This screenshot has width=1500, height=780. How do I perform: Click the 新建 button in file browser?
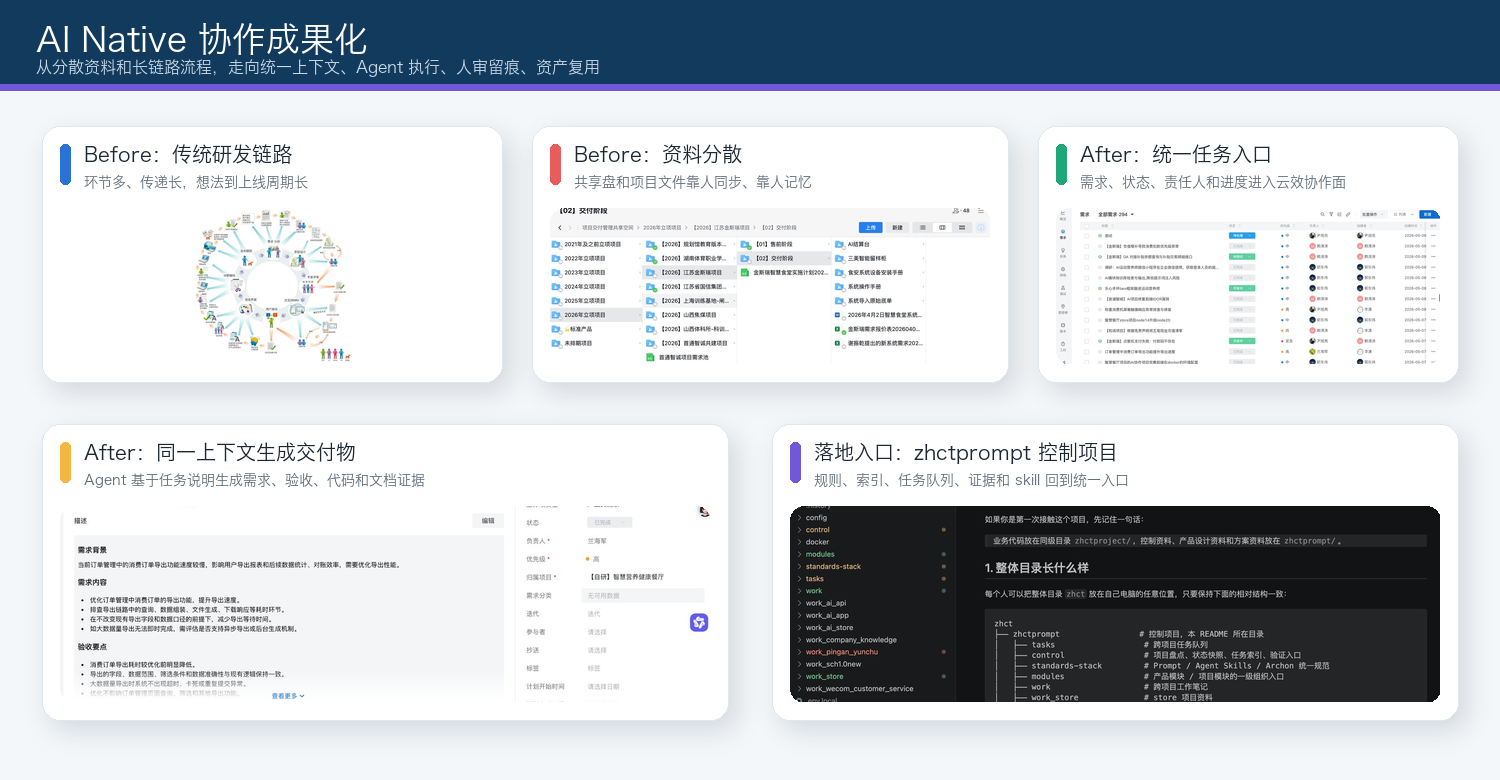tap(897, 228)
